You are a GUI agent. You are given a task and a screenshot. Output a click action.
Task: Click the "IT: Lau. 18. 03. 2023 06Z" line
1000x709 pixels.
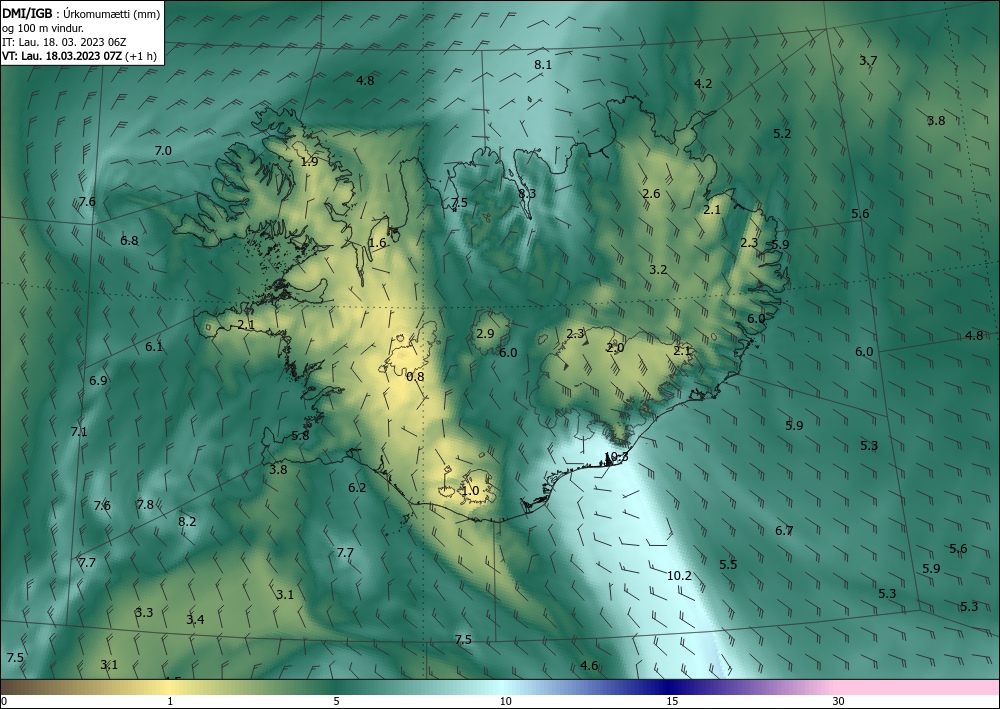pos(64,42)
